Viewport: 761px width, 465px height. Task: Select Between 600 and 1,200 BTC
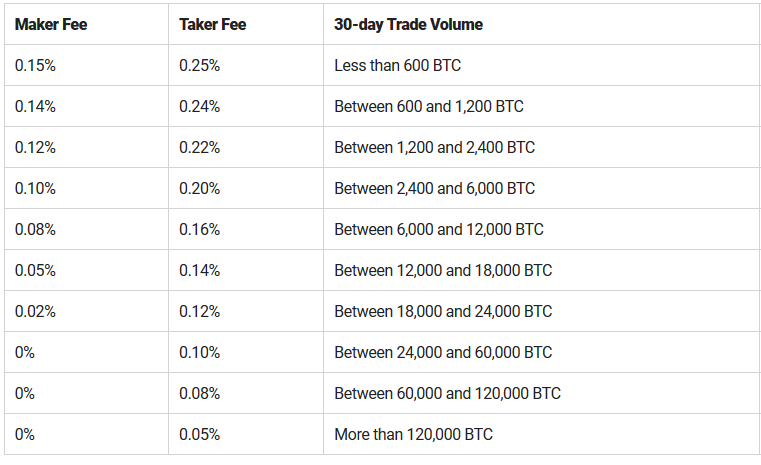(542, 106)
